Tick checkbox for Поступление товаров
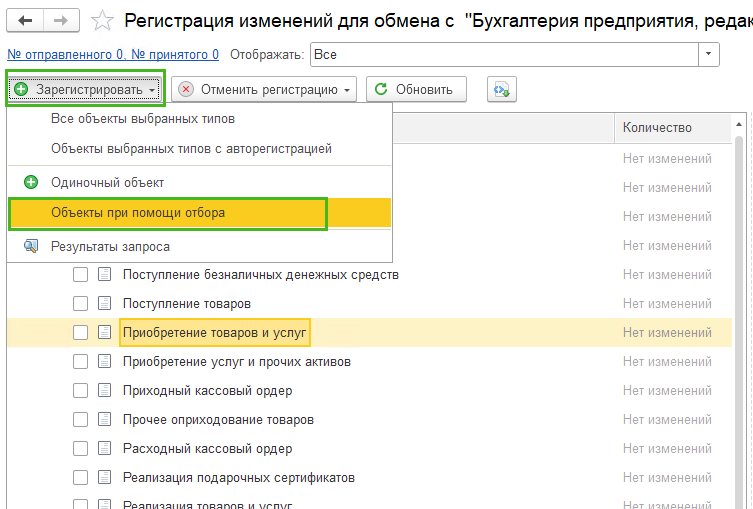The width and height of the screenshot is (753, 509). (80, 303)
